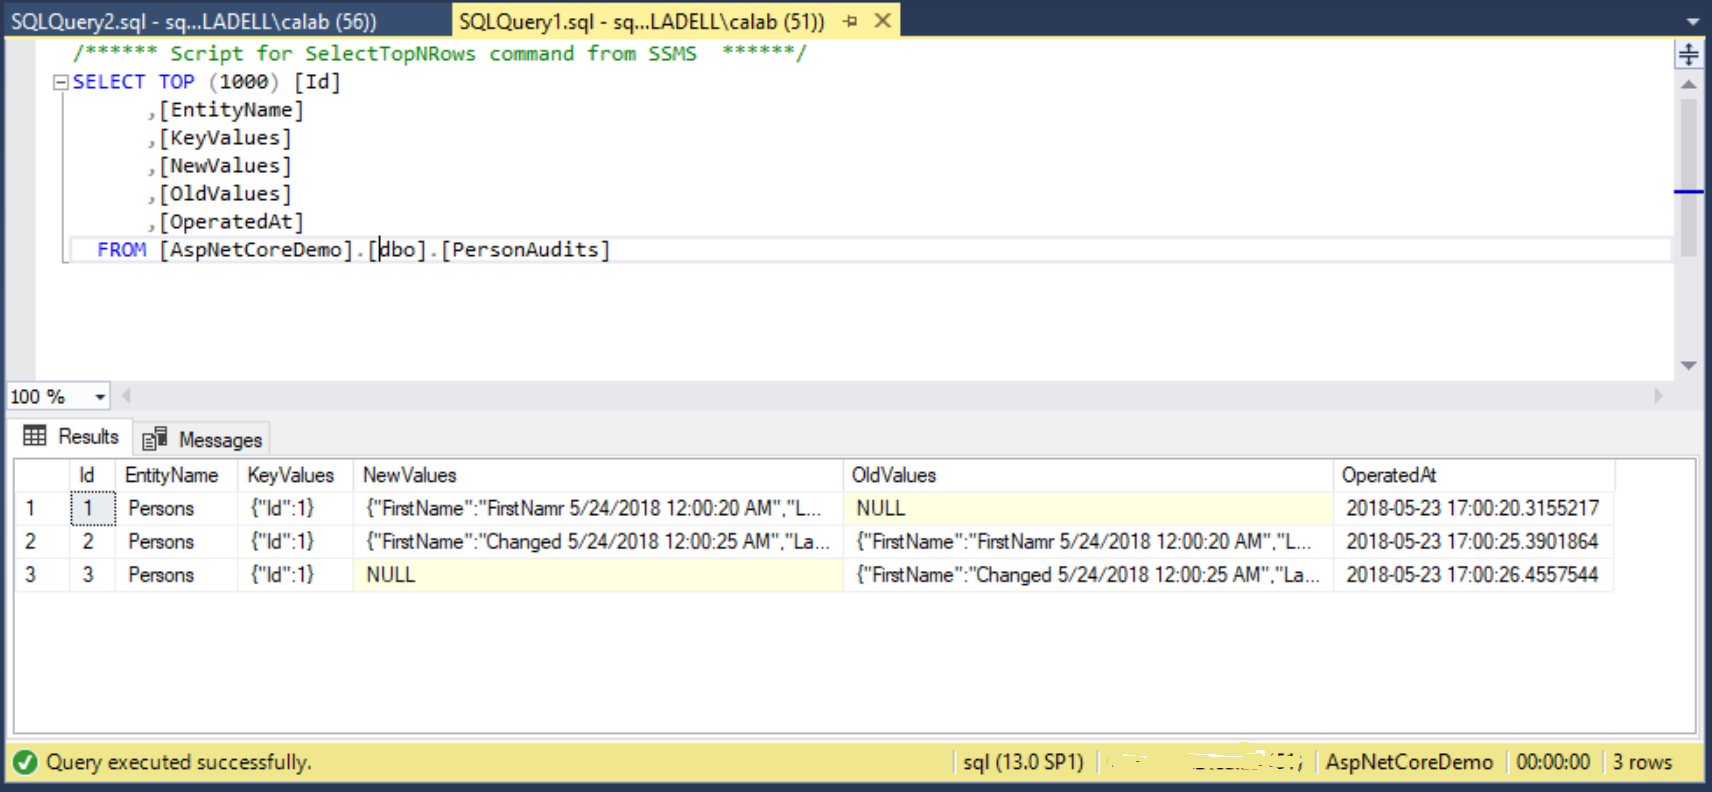
Task: Select row 3 header in results grid
Action: (x=42, y=575)
